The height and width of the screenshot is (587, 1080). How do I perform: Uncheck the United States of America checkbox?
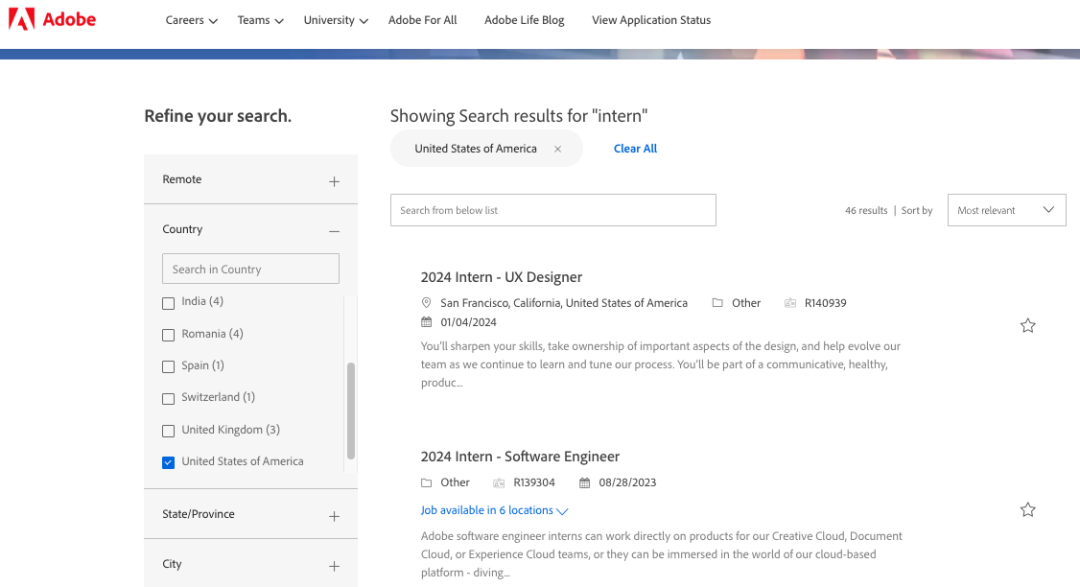[x=168, y=462]
